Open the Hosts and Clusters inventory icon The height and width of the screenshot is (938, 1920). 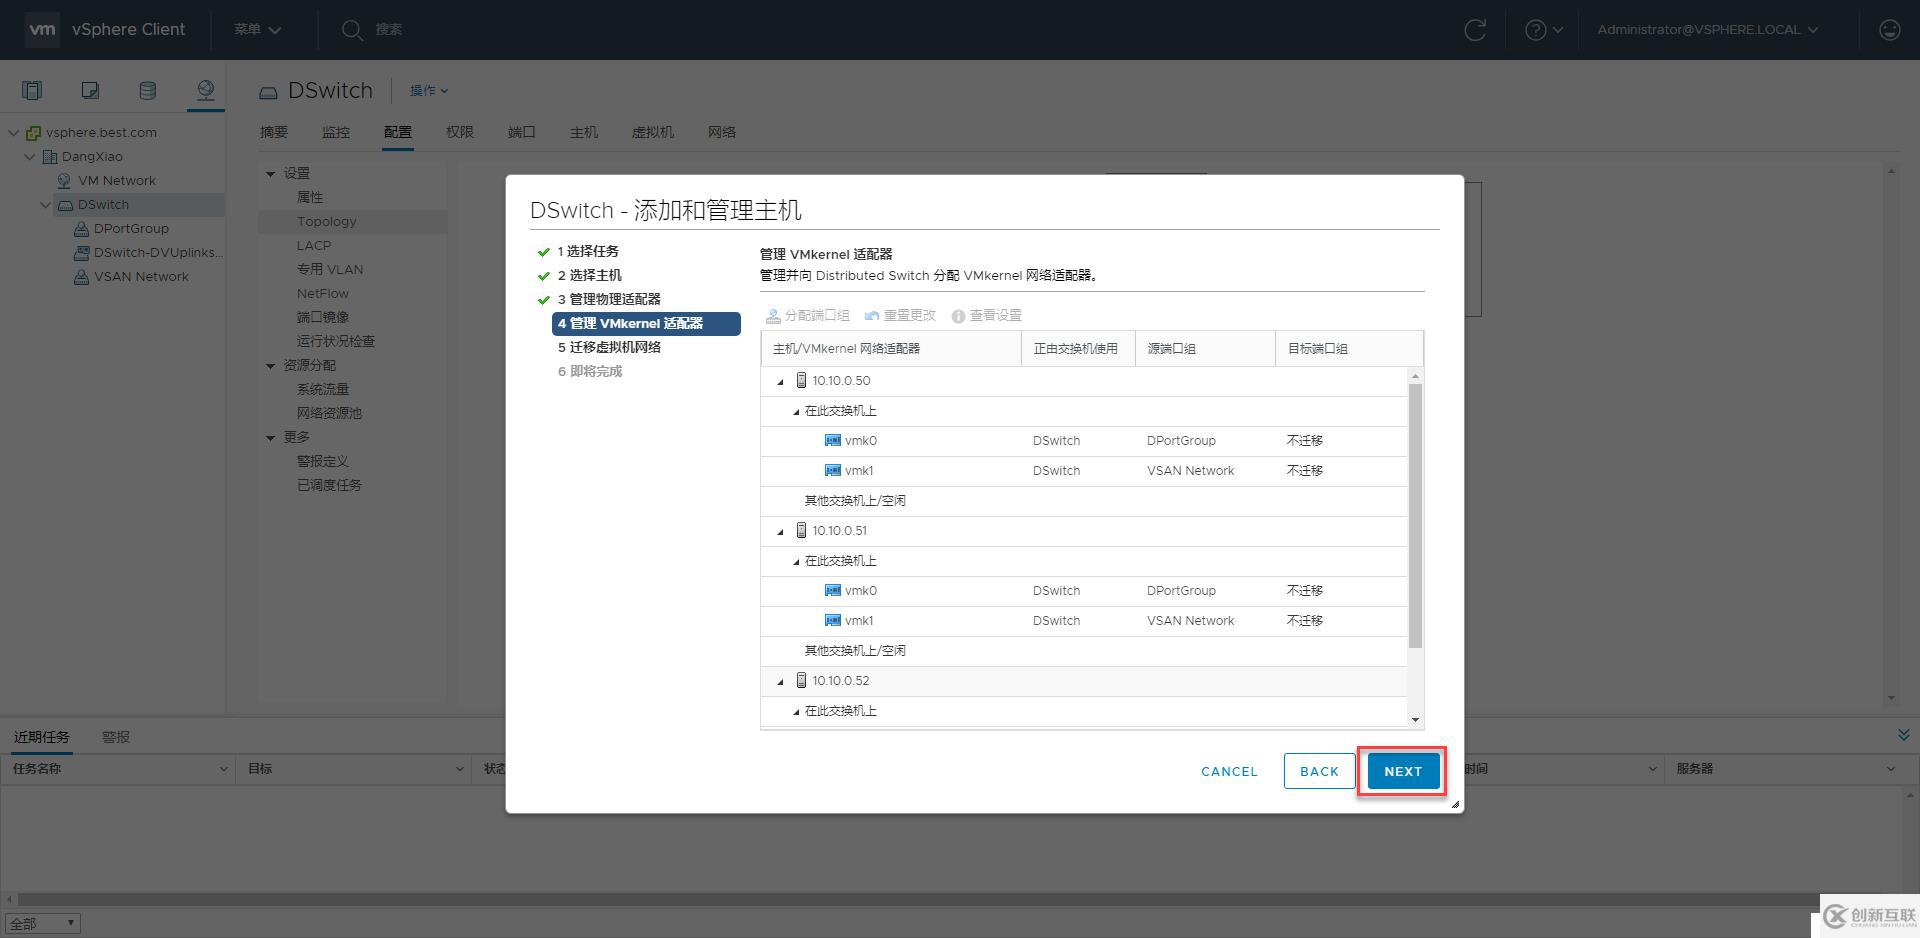point(32,91)
